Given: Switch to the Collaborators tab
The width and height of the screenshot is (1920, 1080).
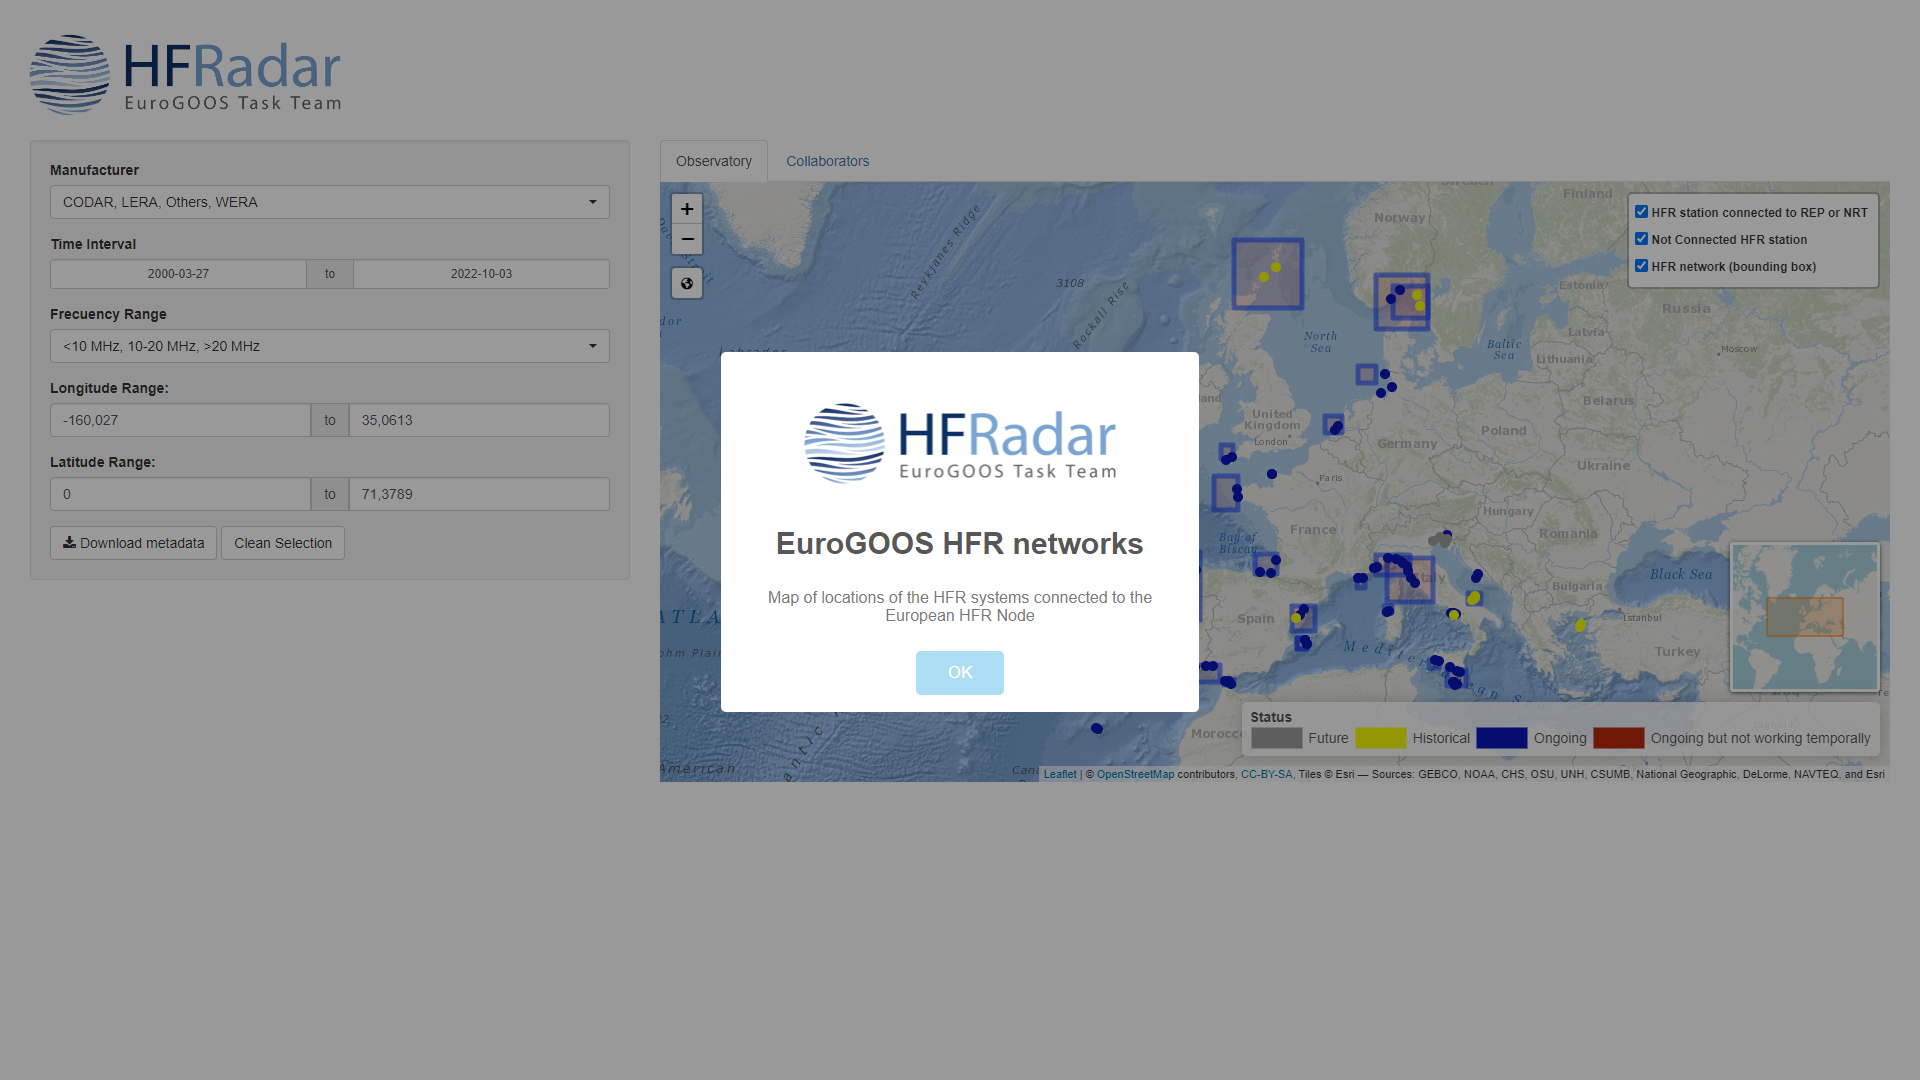Looking at the screenshot, I should [827, 161].
